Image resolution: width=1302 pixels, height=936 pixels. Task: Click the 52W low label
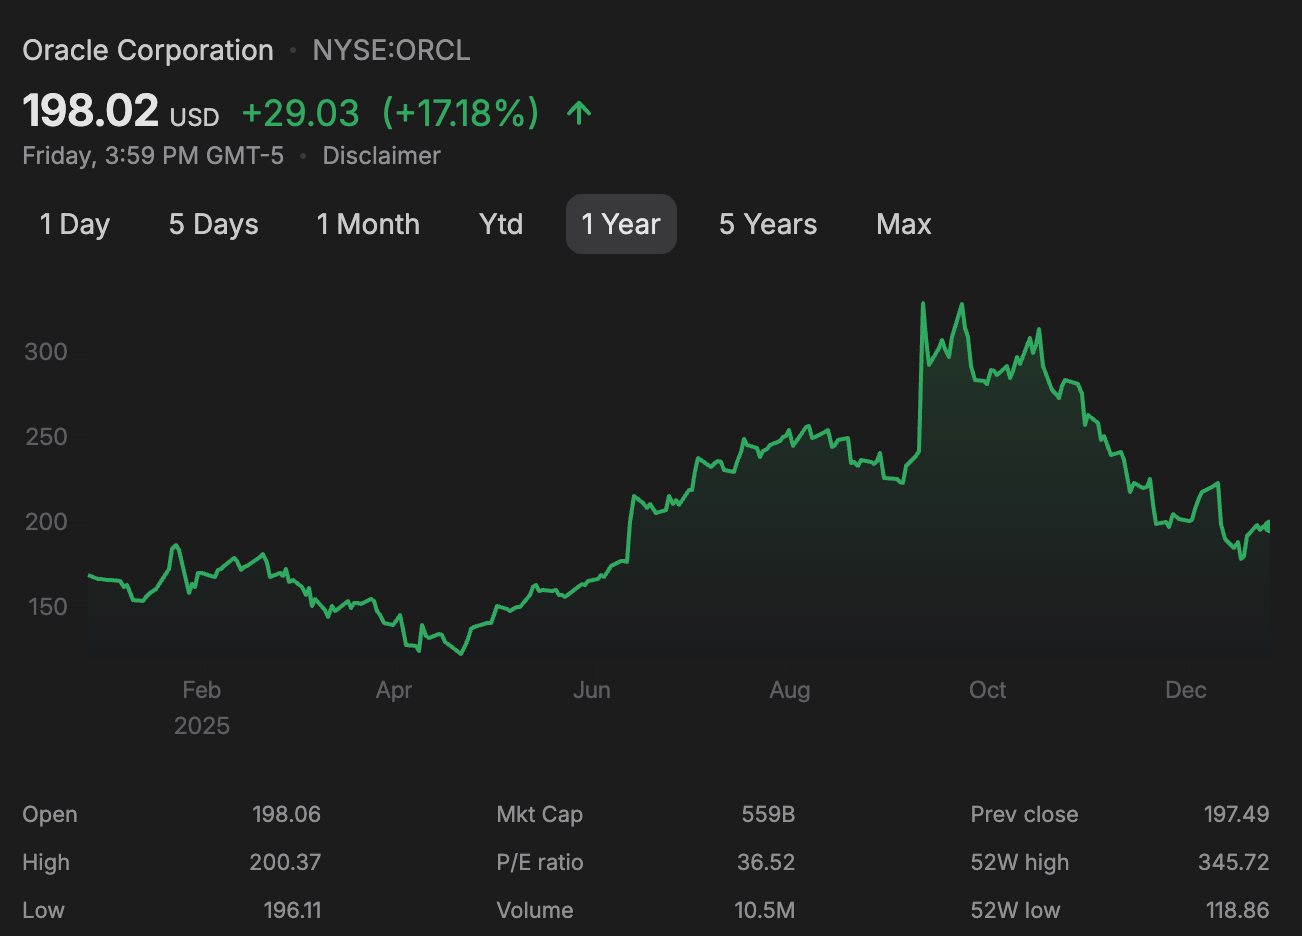pos(1015,910)
